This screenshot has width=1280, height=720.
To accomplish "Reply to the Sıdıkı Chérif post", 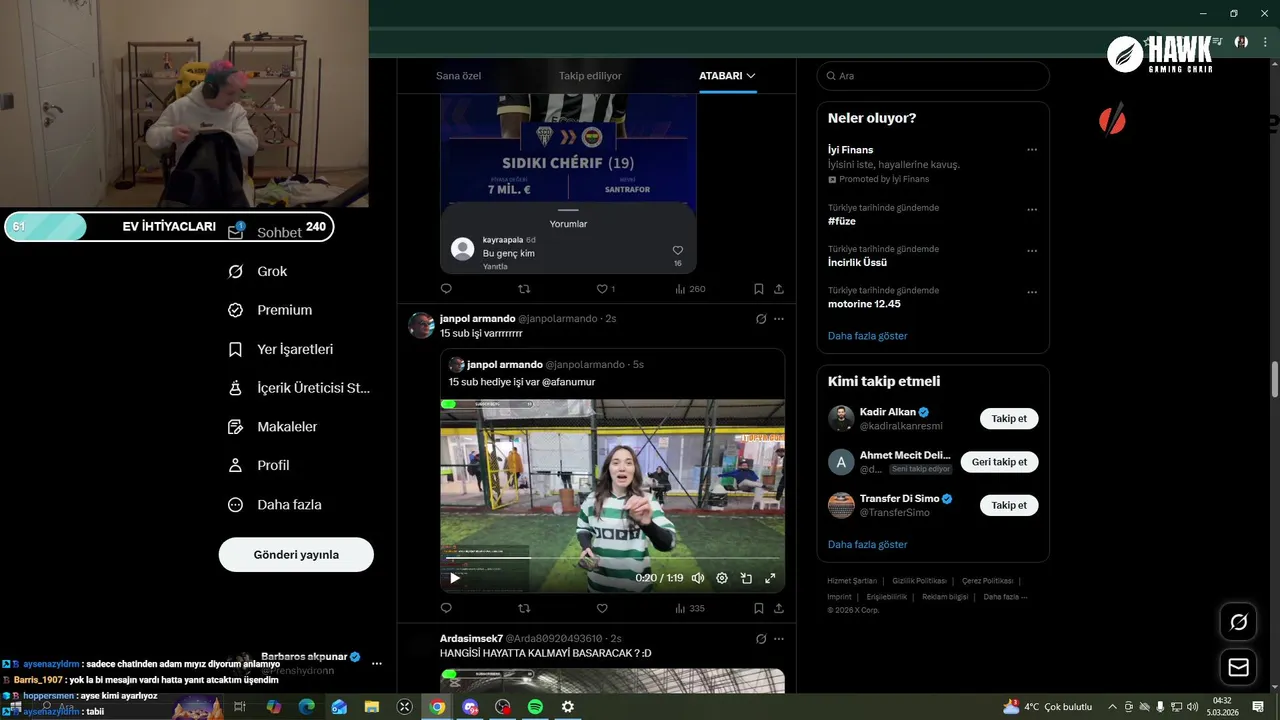I will (446, 289).
